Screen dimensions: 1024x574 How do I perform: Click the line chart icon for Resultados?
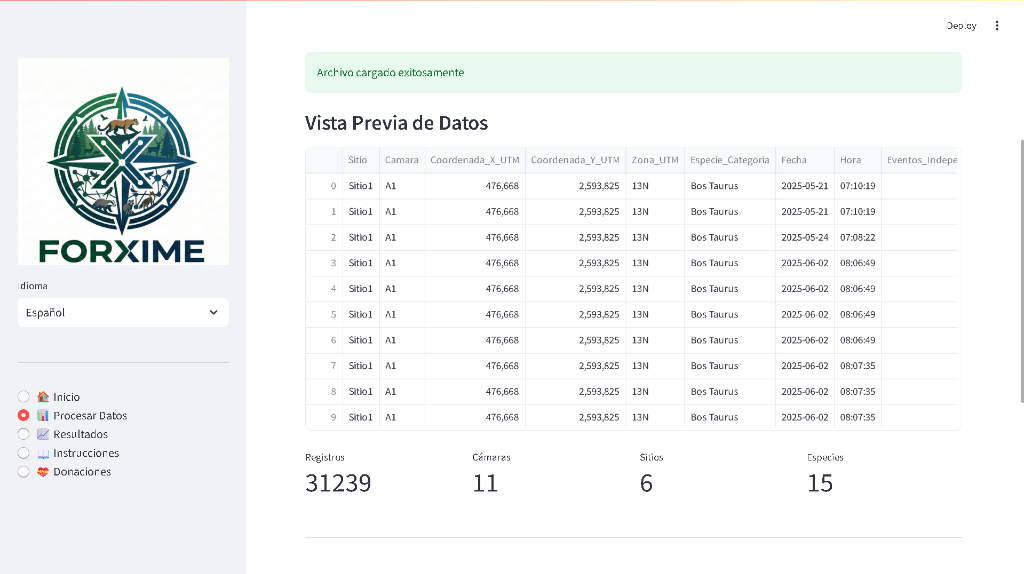click(43, 435)
